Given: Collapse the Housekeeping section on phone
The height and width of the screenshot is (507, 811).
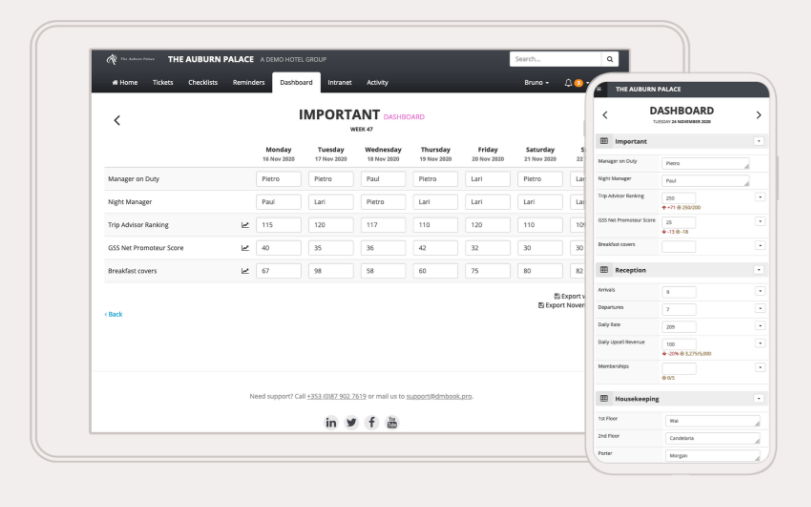Looking at the screenshot, I should (x=759, y=398).
